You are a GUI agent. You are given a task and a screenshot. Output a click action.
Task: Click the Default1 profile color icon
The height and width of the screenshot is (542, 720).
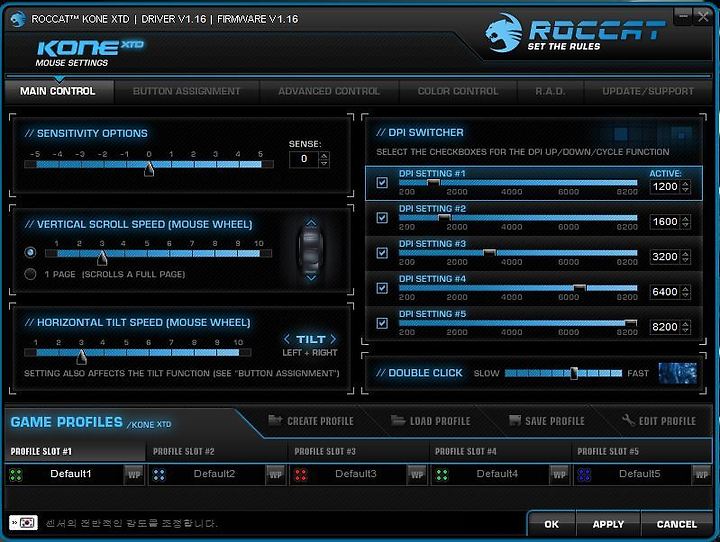(x=16, y=474)
